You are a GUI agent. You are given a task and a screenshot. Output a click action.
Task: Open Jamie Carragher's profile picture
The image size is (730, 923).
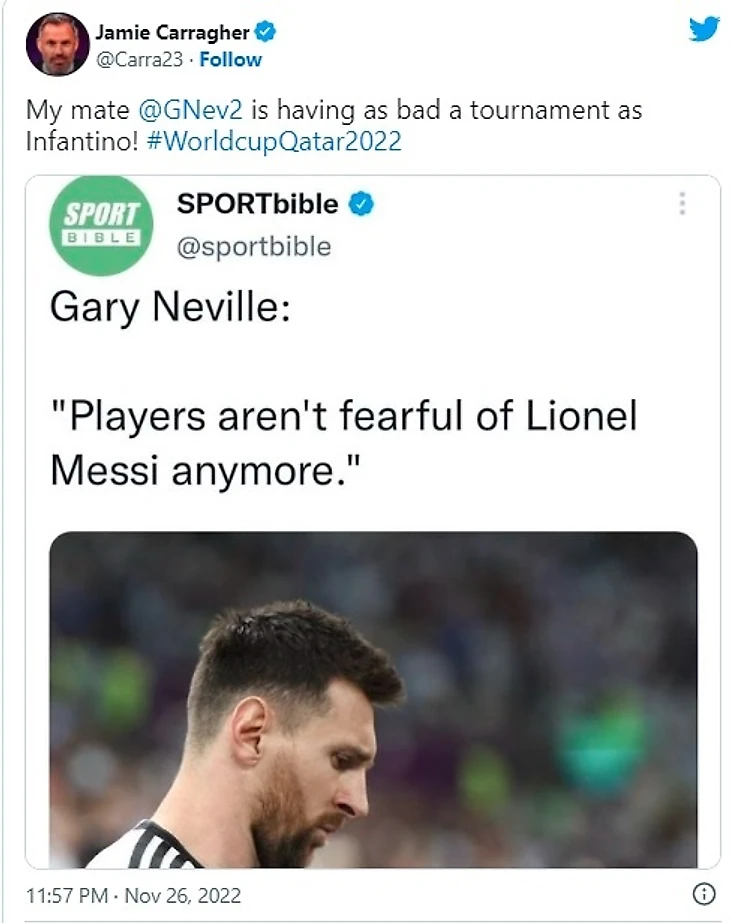click(x=57, y=45)
